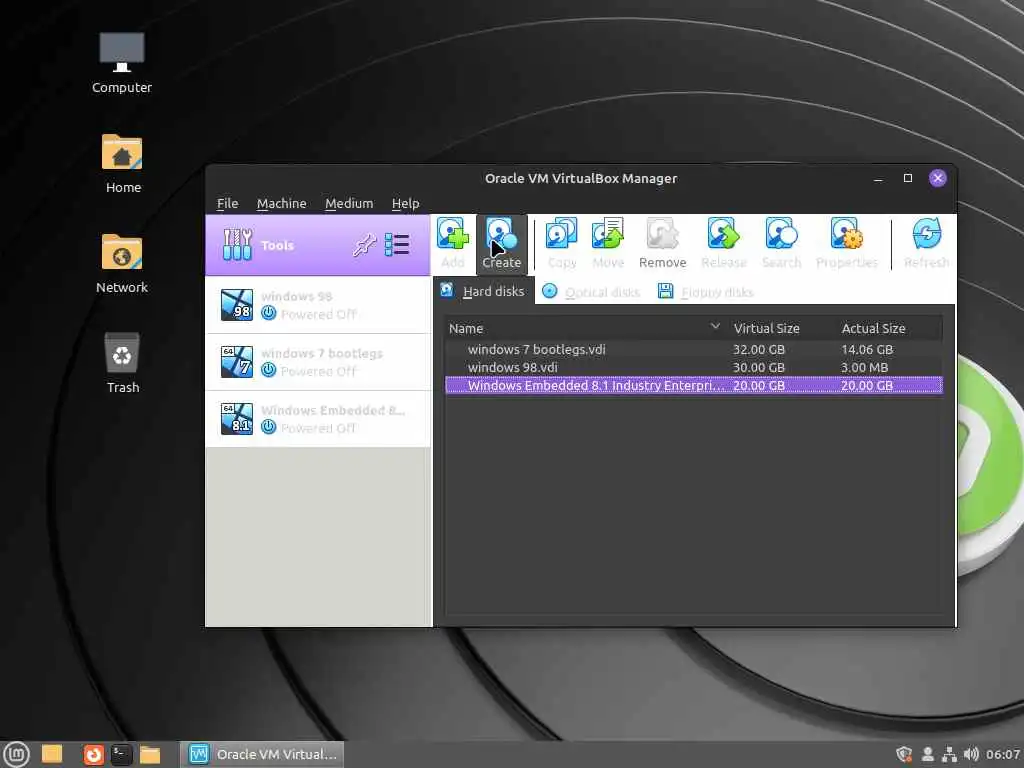Click the Search toolbar icon
Viewport: 1024px width, 768px height.
pos(781,243)
